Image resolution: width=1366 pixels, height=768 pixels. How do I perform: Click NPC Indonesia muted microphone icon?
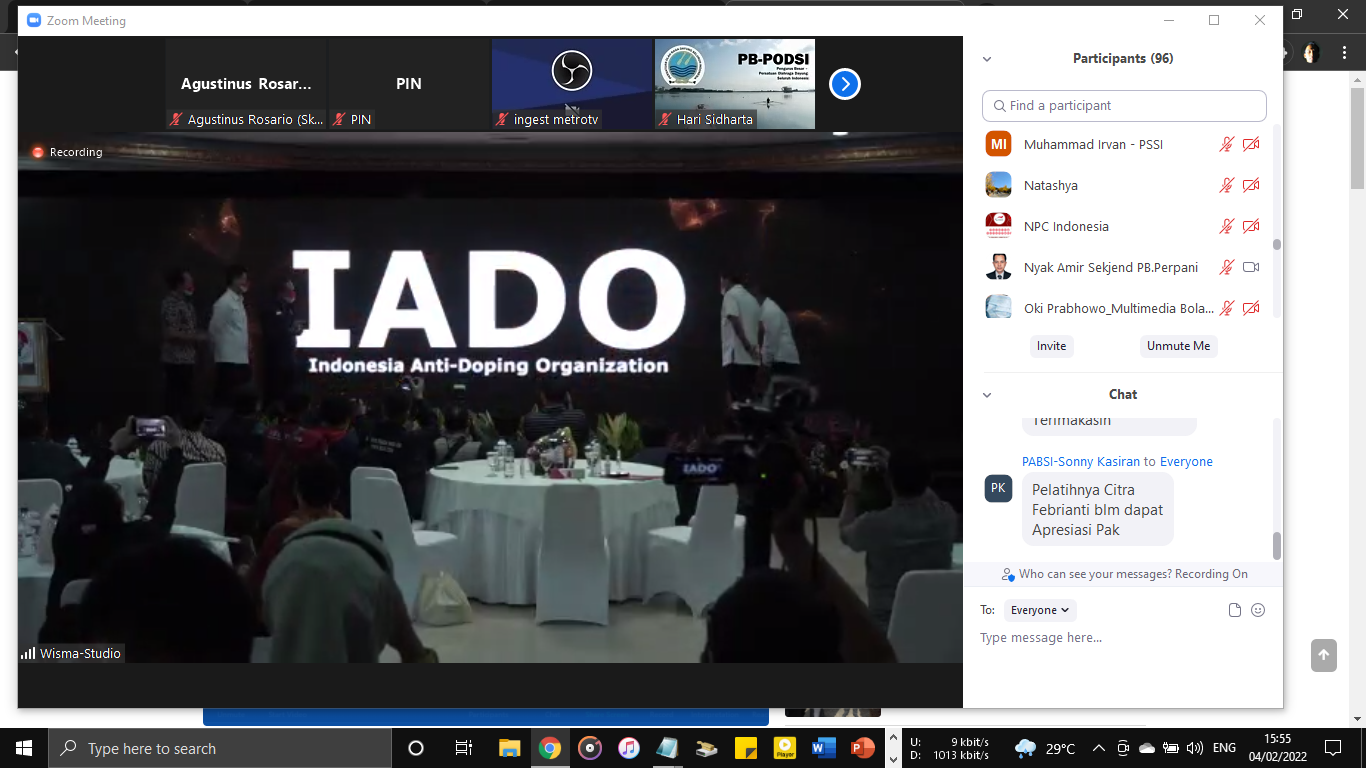tap(1227, 227)
